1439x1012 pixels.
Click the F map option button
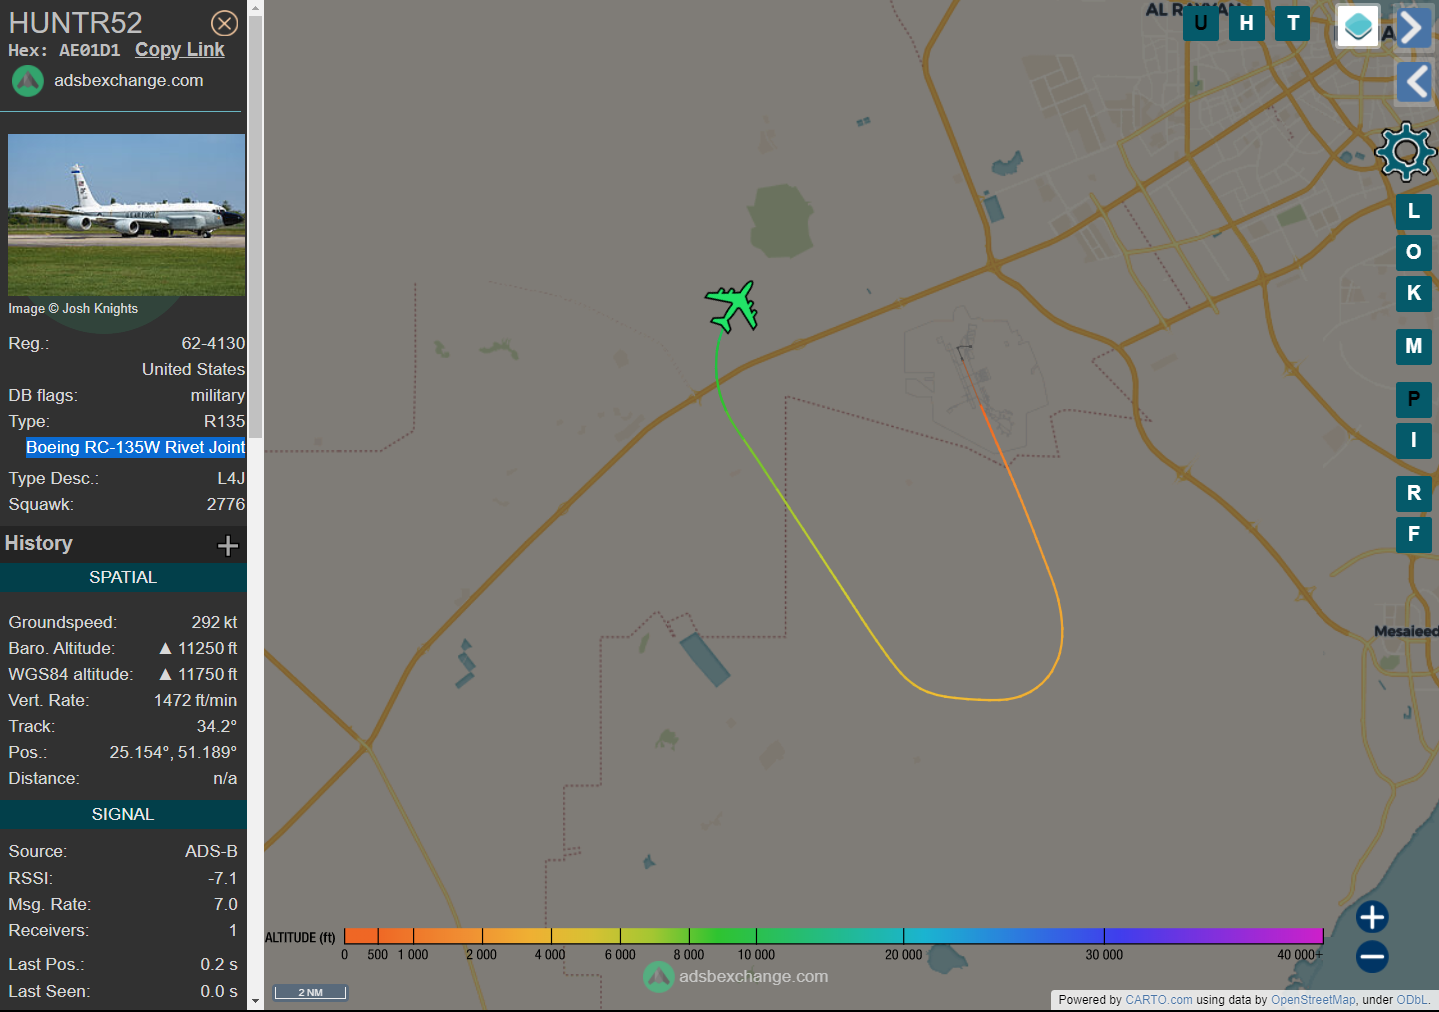(1414, 534)
